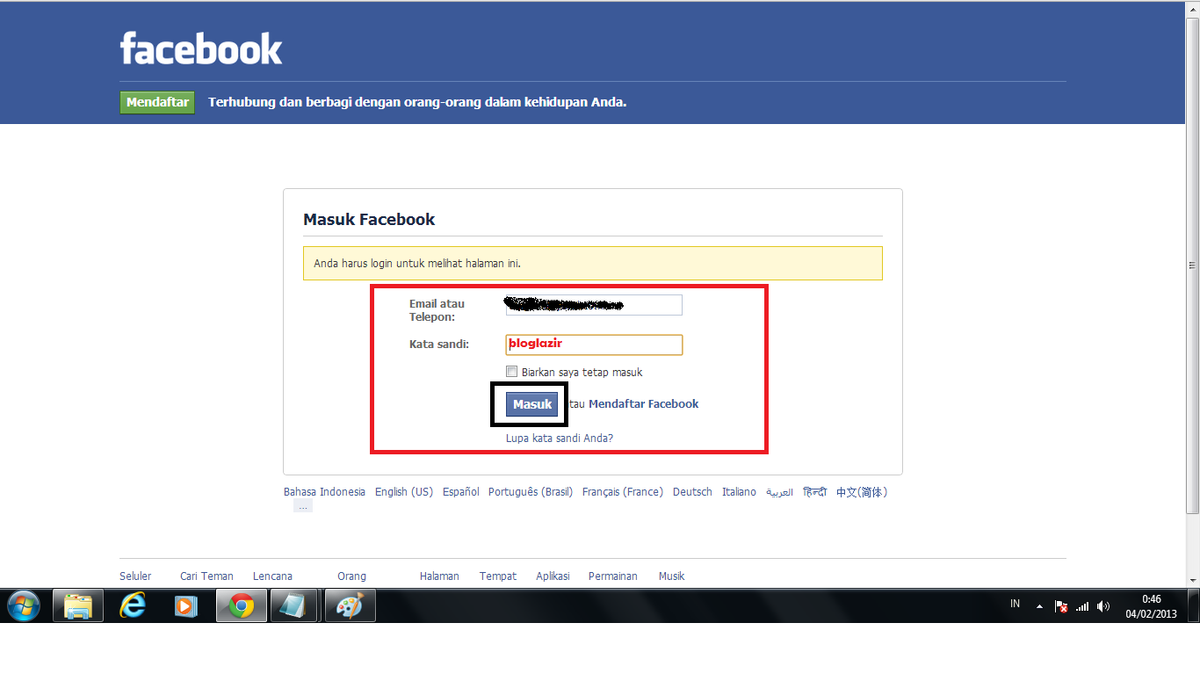
Task: Open the Halaman footer link
Action: click(439, 576)
